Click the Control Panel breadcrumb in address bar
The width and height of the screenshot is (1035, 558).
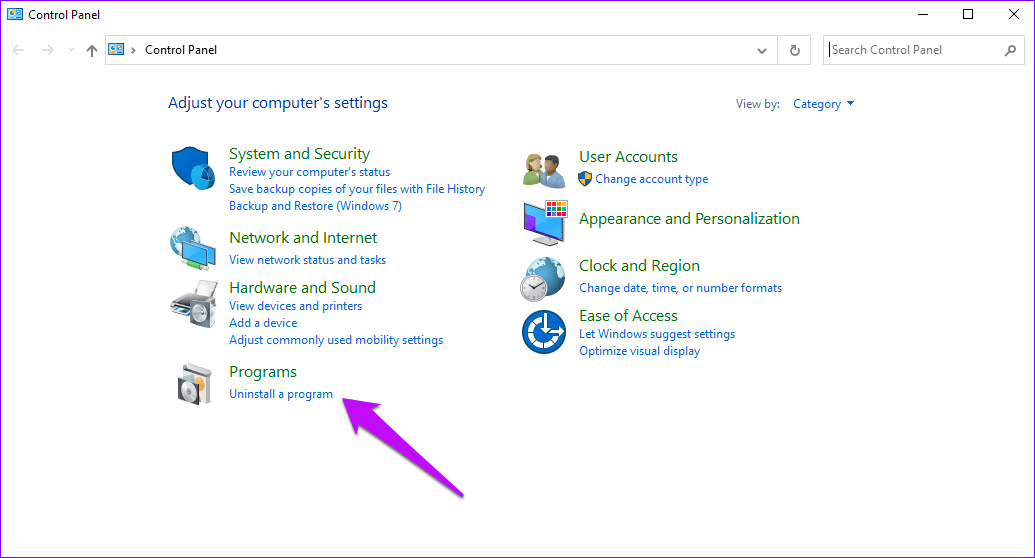tap(180, 50)
